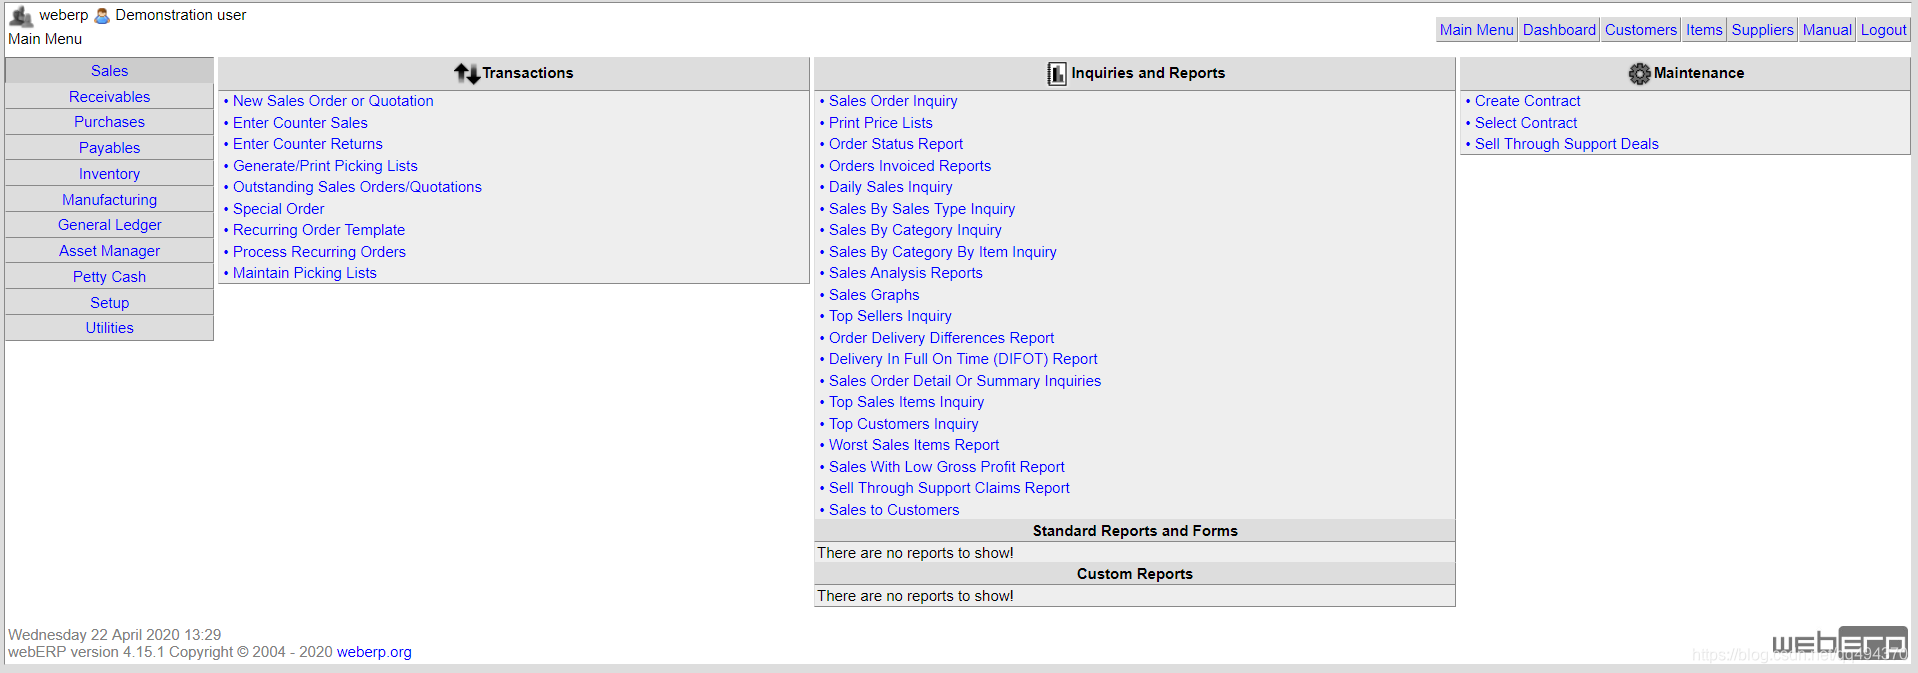The height and width of the screenshot is (673, 1918).
Task: Click Create Contract under Maintenance
Action: click(1527, 101)
